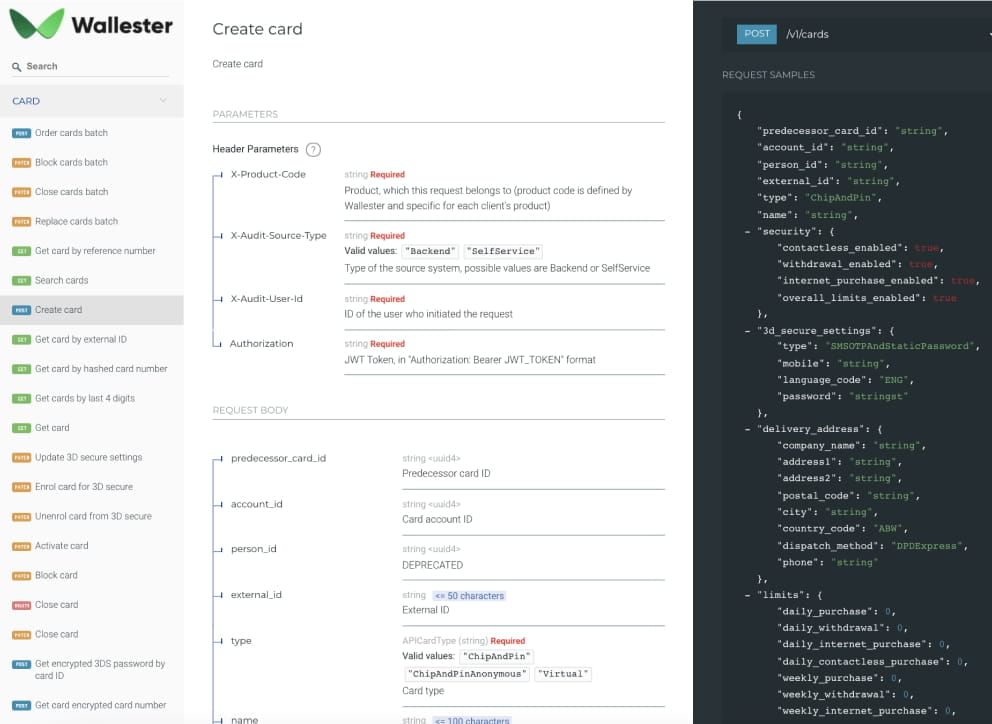The image size is (992, 724).
Task: Click the red DELETE badge beside Close card
Action: (23, 604)
